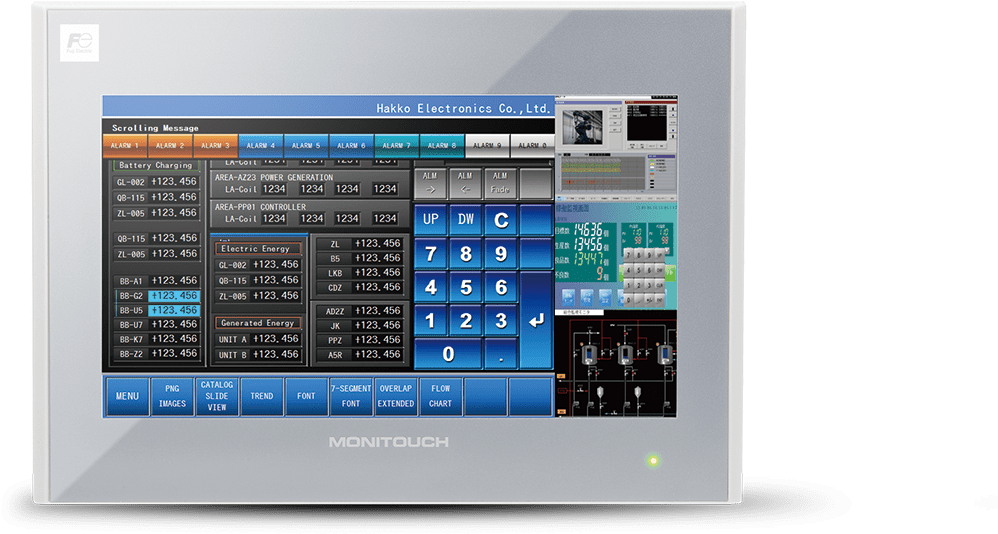Tap keypad digit 4

(431, 288)
